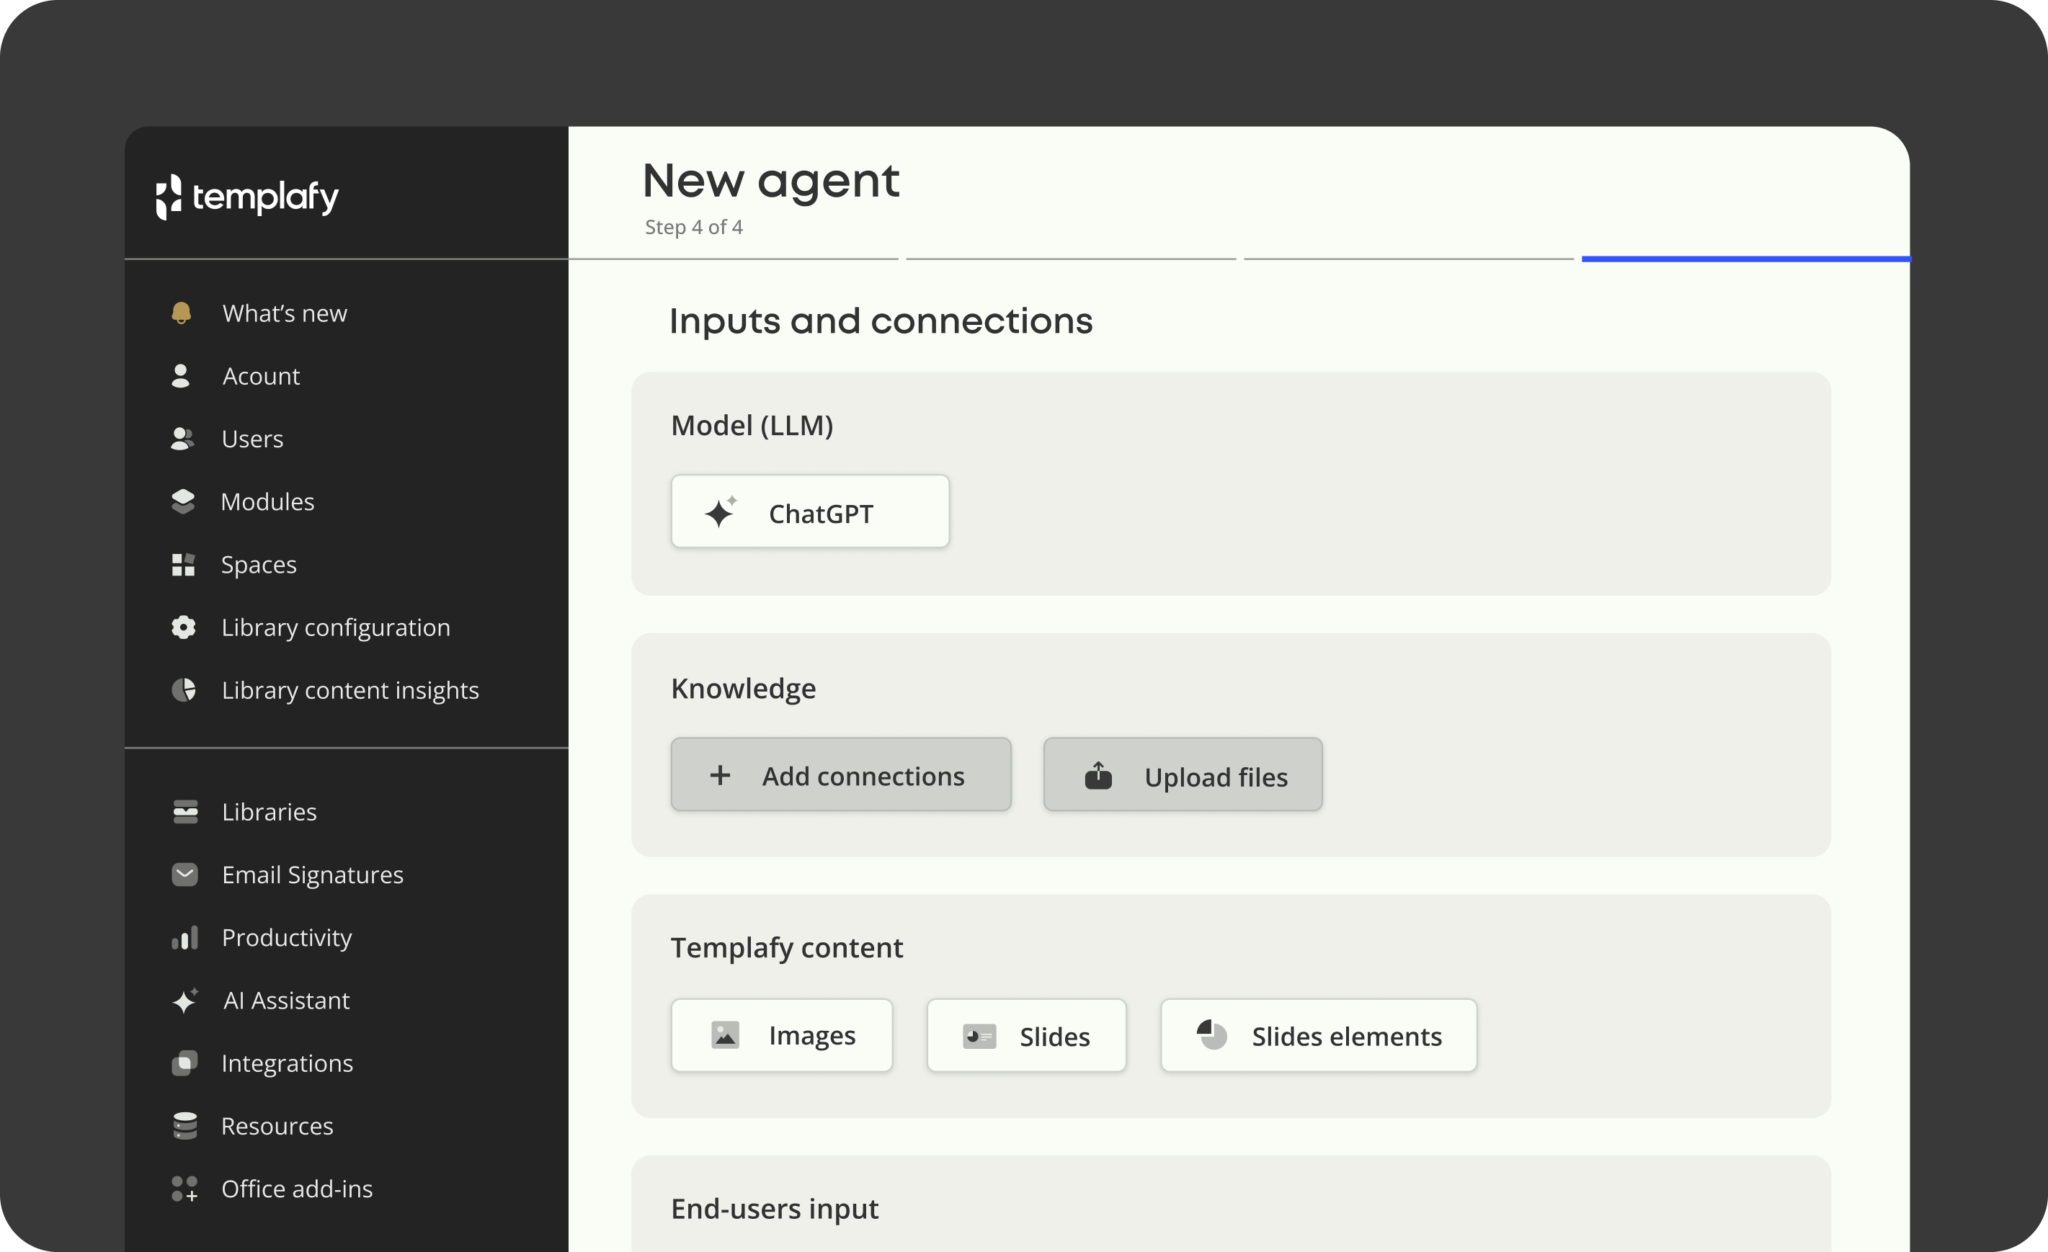
Task: Open the Productivity section
Action: tap(287, 937)
